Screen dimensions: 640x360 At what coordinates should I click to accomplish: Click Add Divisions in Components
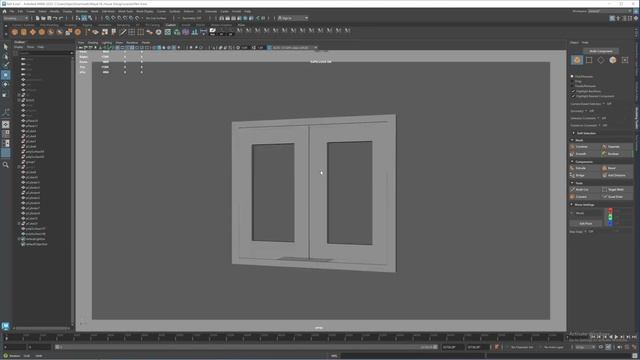pyautogui.click(x=617, y=176)
